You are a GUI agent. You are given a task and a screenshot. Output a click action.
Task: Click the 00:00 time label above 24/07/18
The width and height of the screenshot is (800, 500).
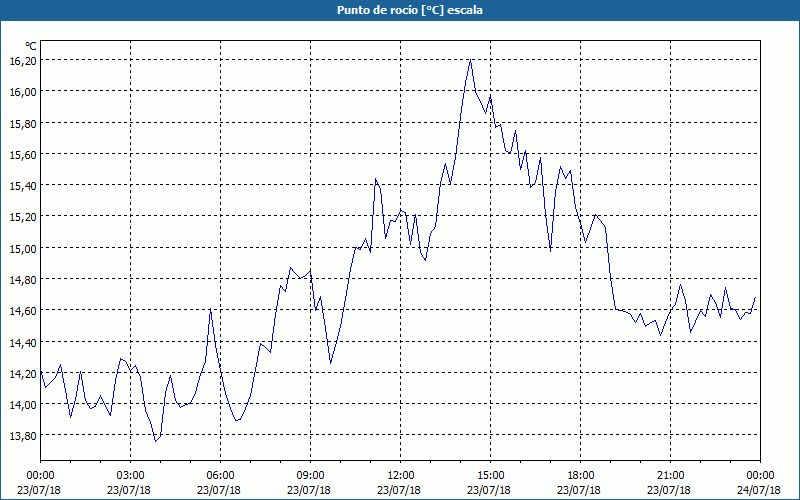pyautogui.click(x=760, y=476)
